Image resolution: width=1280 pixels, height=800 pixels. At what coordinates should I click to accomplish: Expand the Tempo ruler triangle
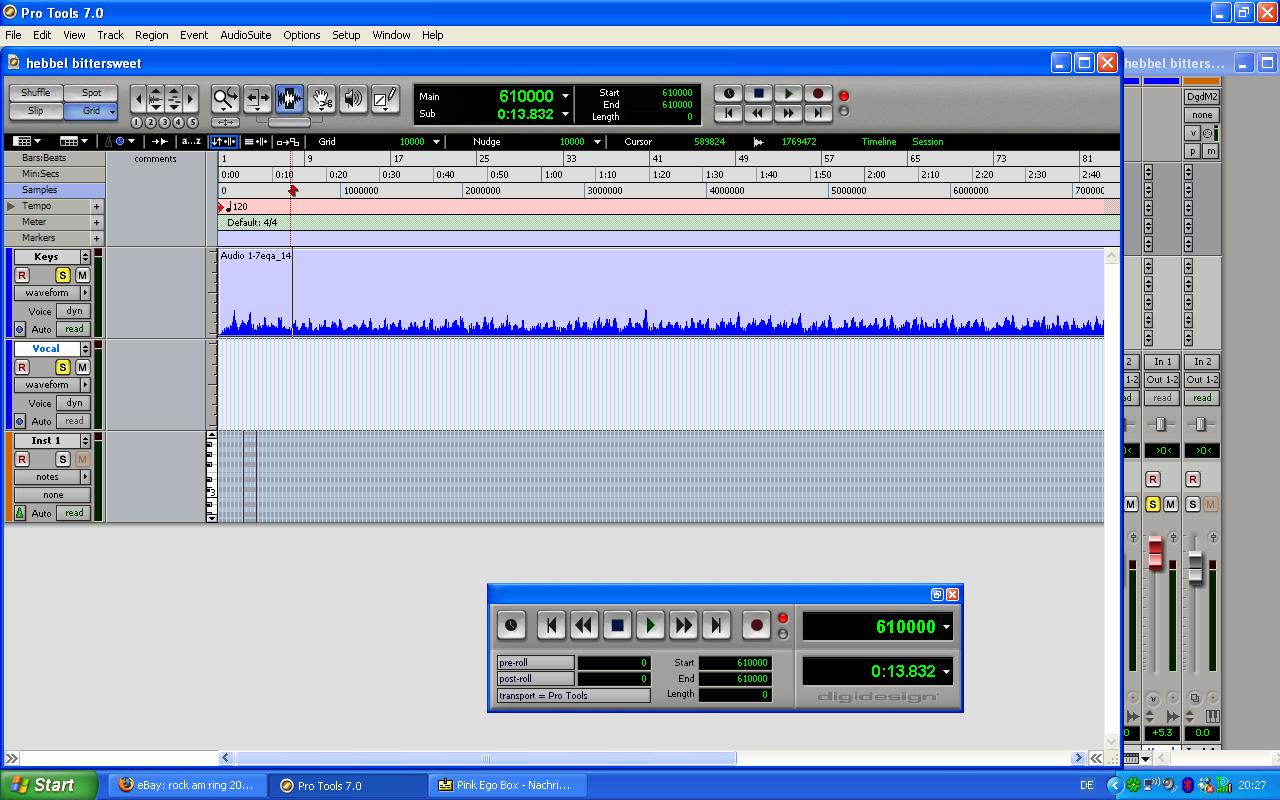tap(11, 206)
